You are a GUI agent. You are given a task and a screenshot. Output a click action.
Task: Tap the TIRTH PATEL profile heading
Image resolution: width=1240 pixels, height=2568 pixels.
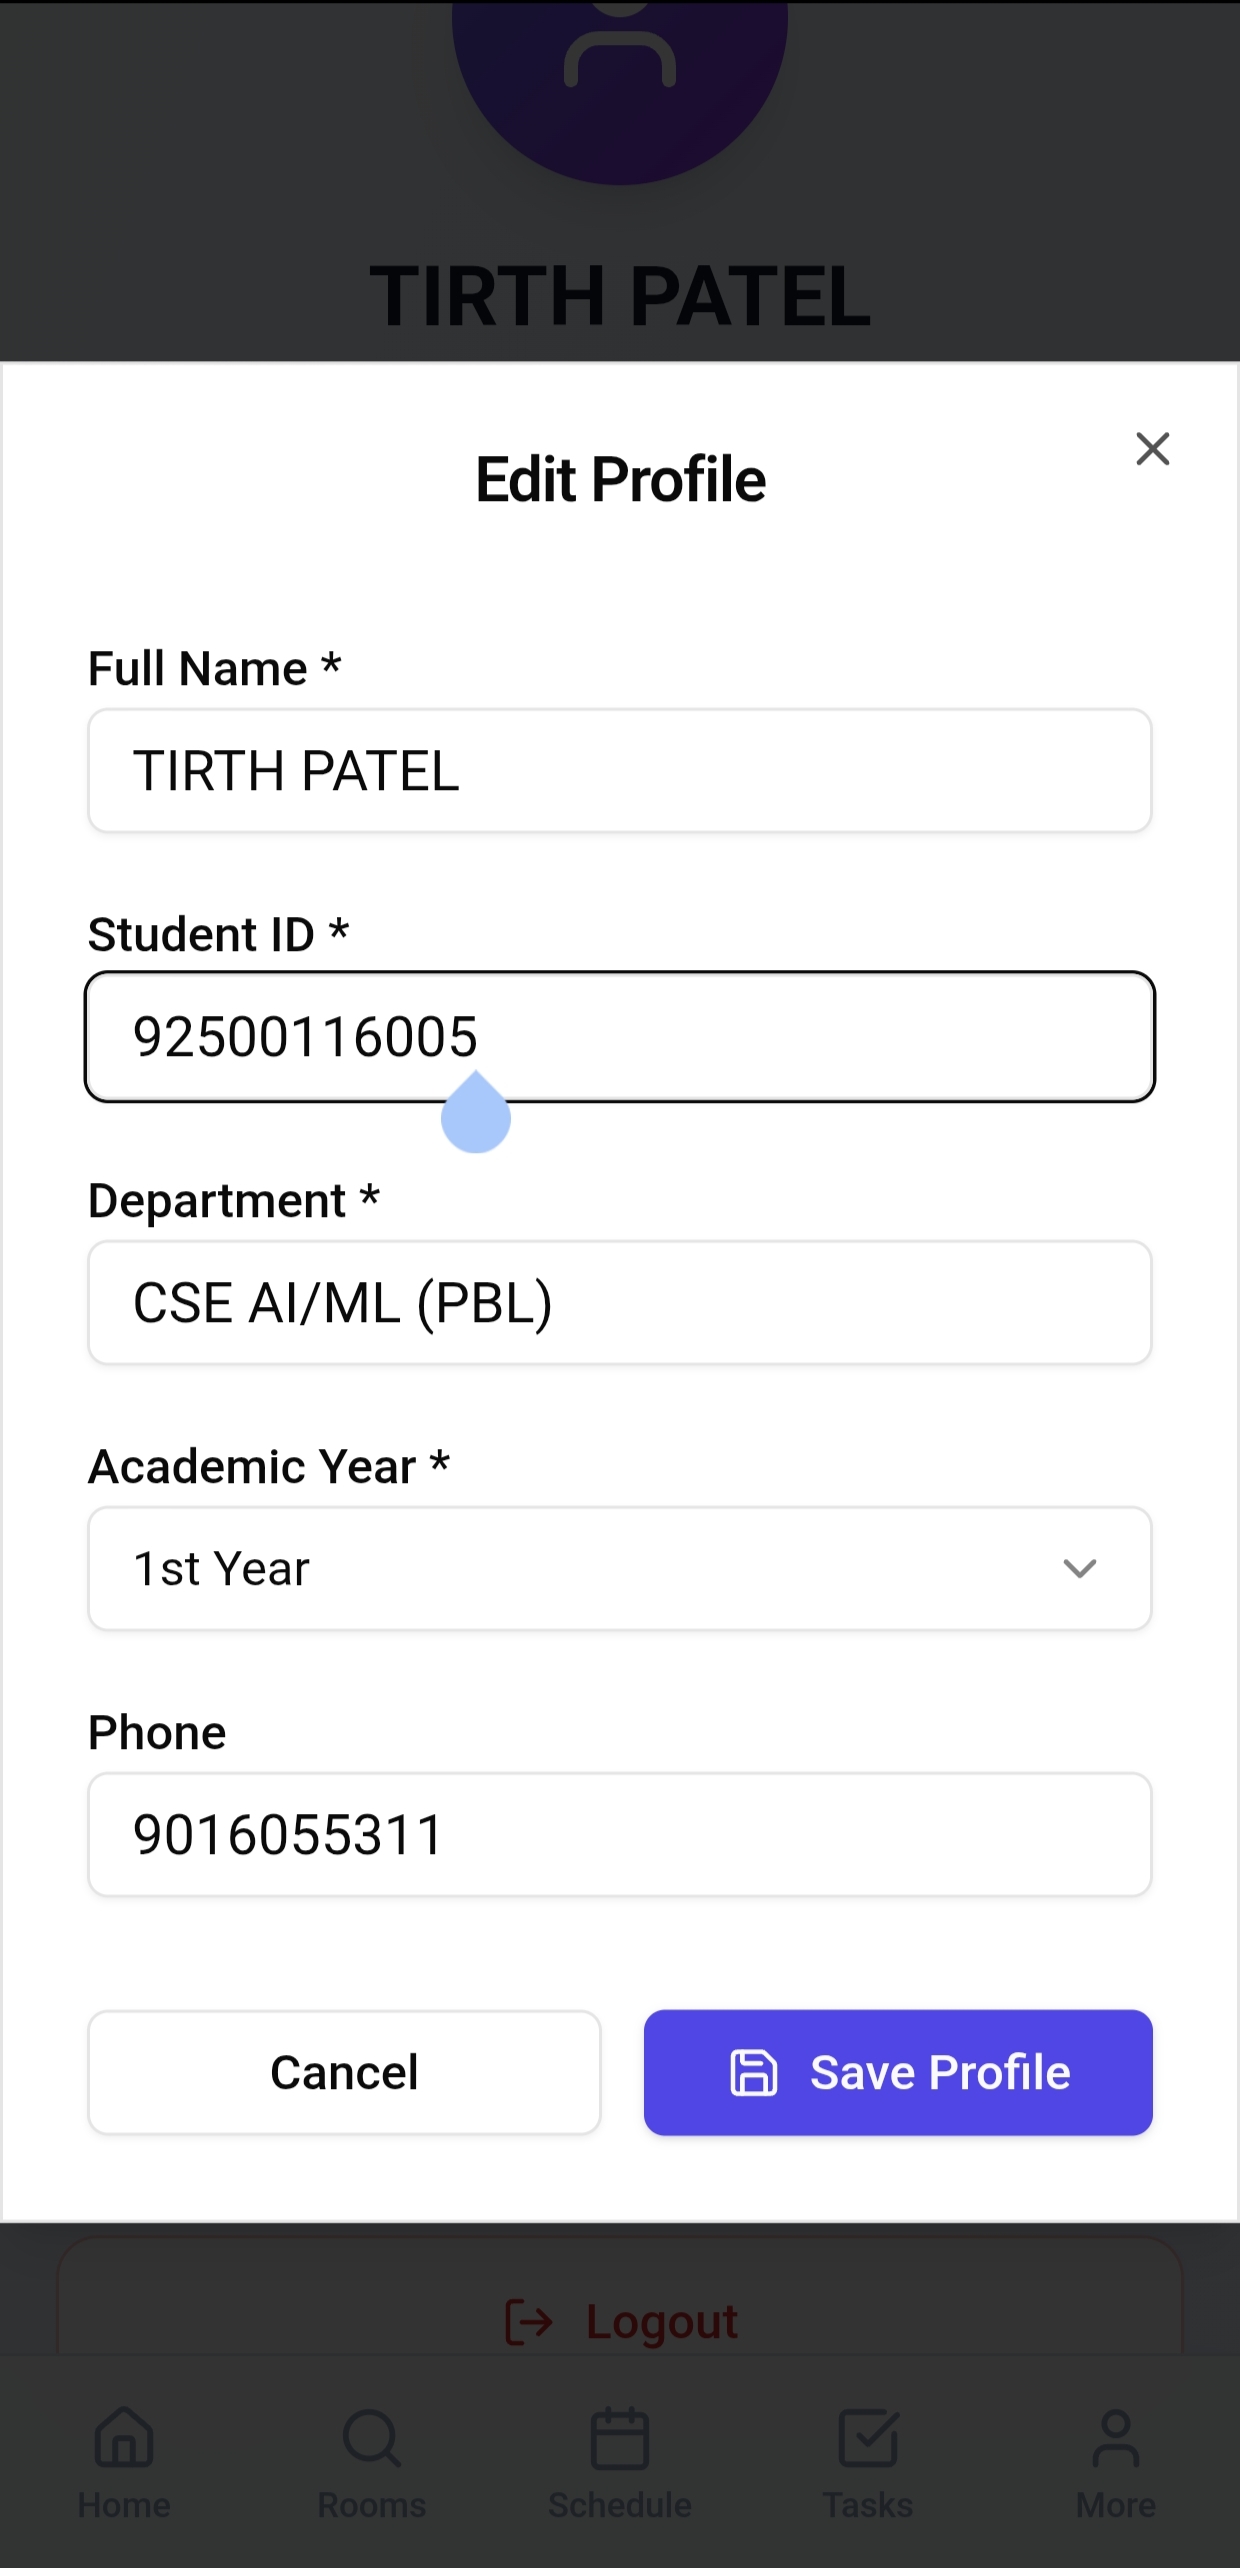(x=620, y=296)
